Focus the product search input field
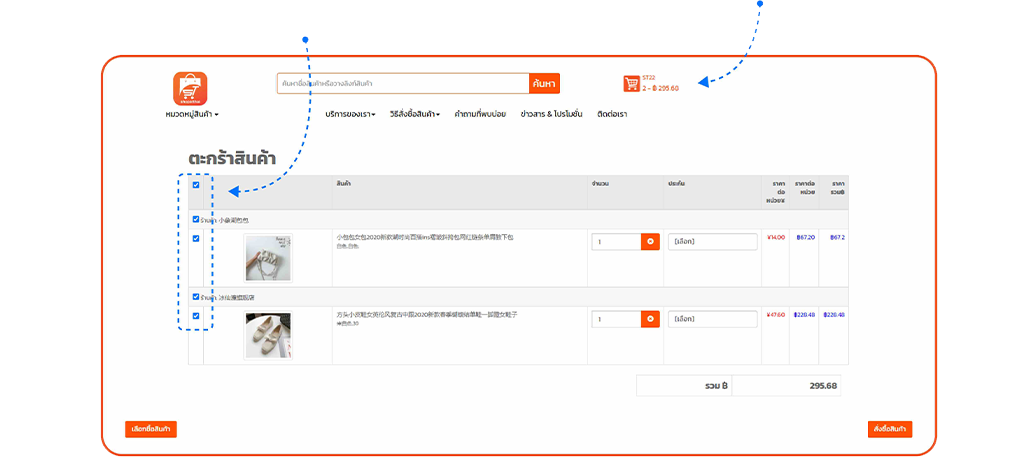The height and width of the screenshot is (457, 1035). click(403, 83)
